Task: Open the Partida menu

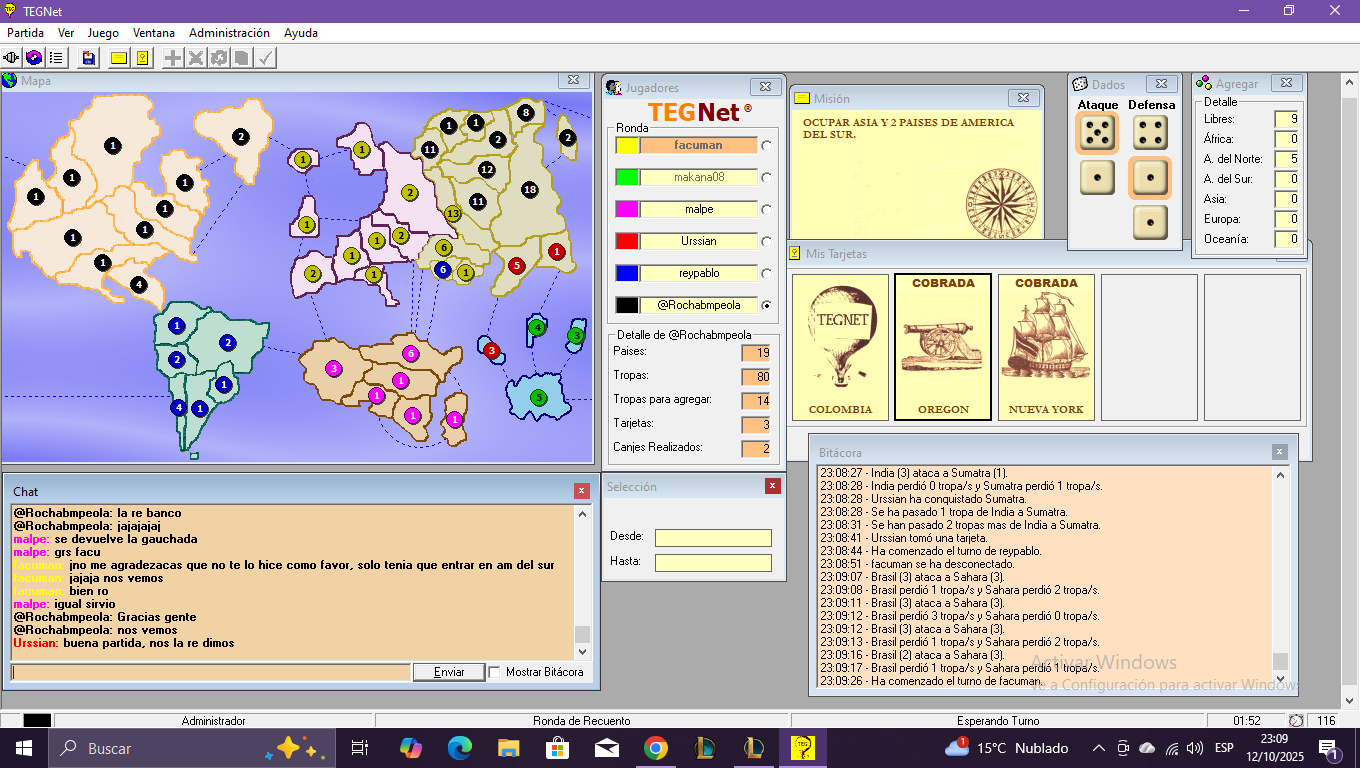Action: [25, 33]
